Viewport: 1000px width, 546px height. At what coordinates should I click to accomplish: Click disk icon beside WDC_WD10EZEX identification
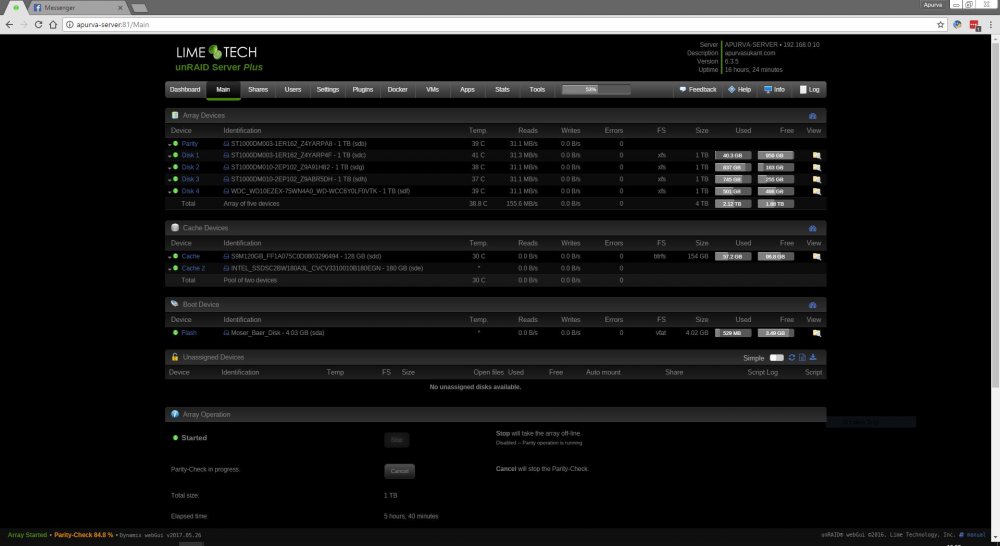(226, 191)
